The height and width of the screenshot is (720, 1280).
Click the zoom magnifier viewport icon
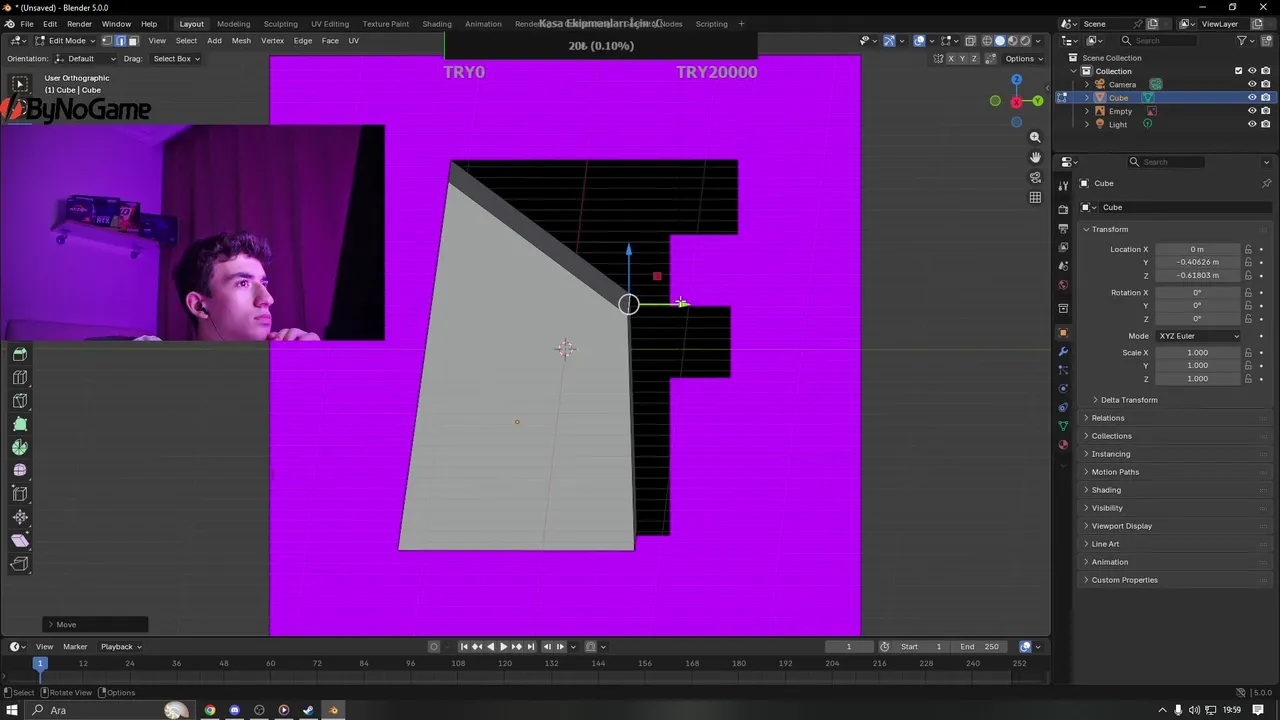[1035, 137]
